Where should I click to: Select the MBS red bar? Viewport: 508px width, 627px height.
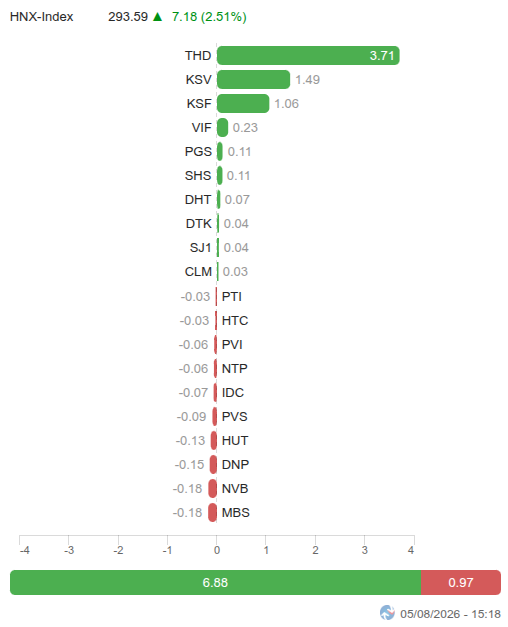(212, 513)
